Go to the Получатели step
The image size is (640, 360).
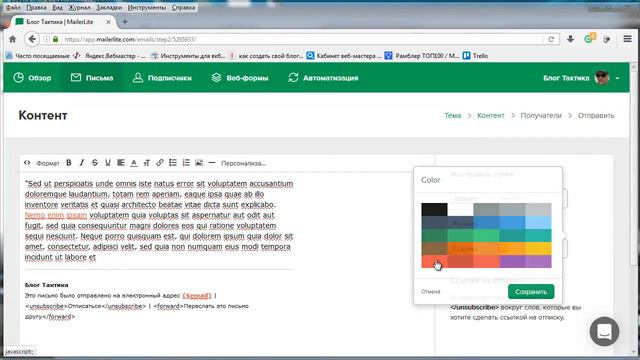(541, 116)
